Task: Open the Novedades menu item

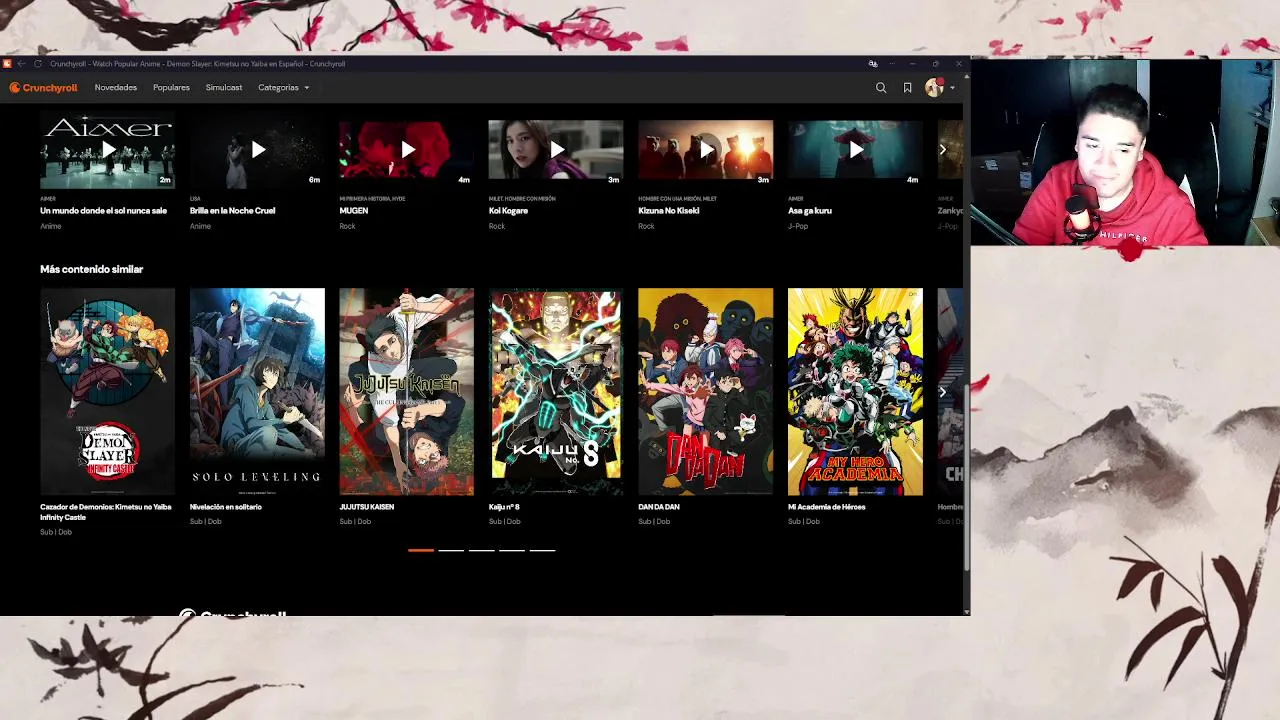Action: click(x=116, y=88)
